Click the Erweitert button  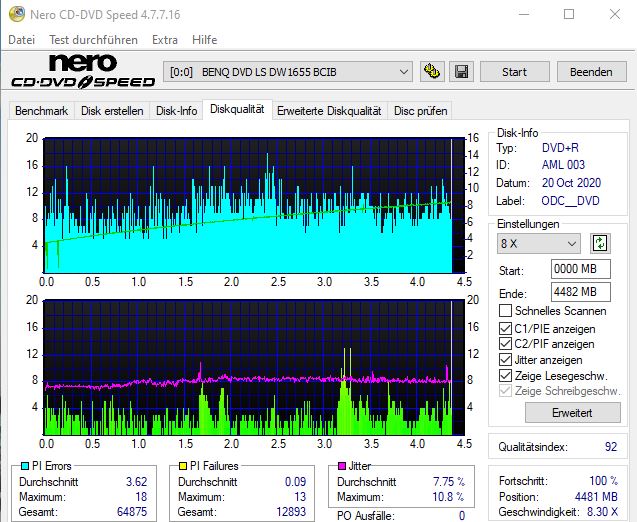(x=558, y=412)
